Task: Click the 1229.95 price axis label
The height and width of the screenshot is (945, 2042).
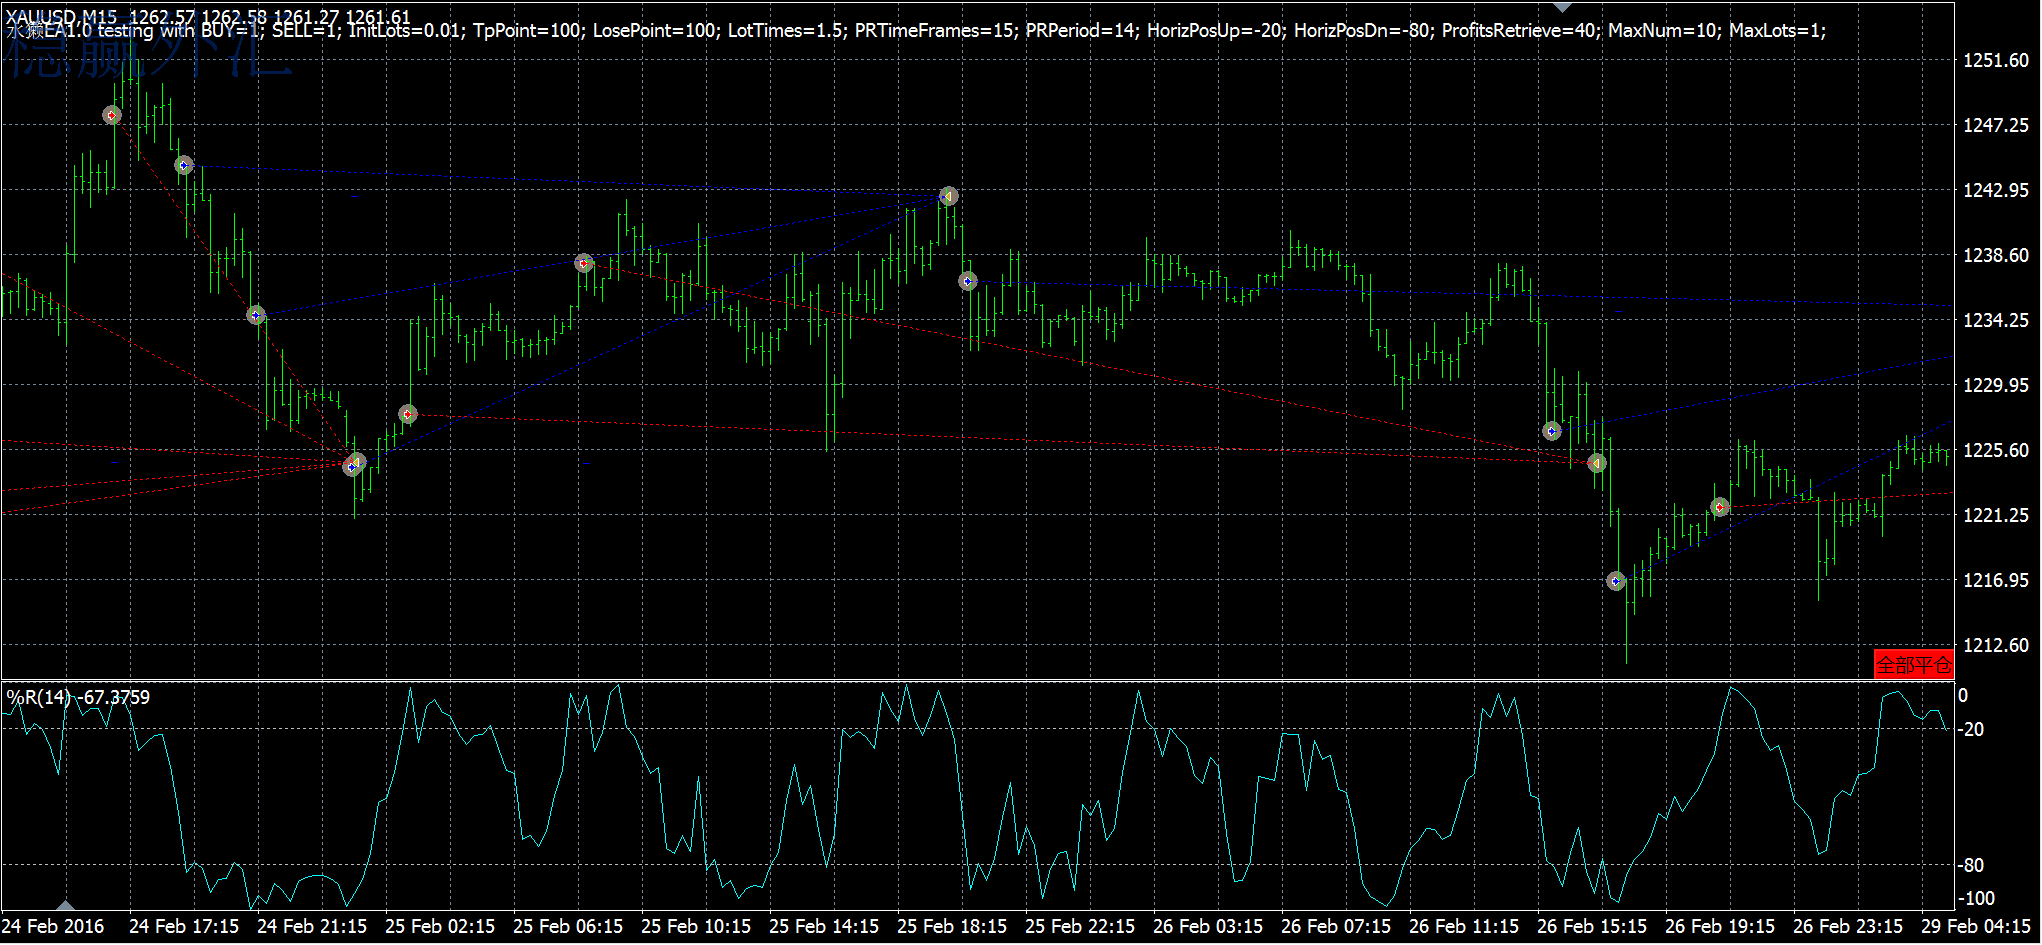Action: coord(1996,385)
